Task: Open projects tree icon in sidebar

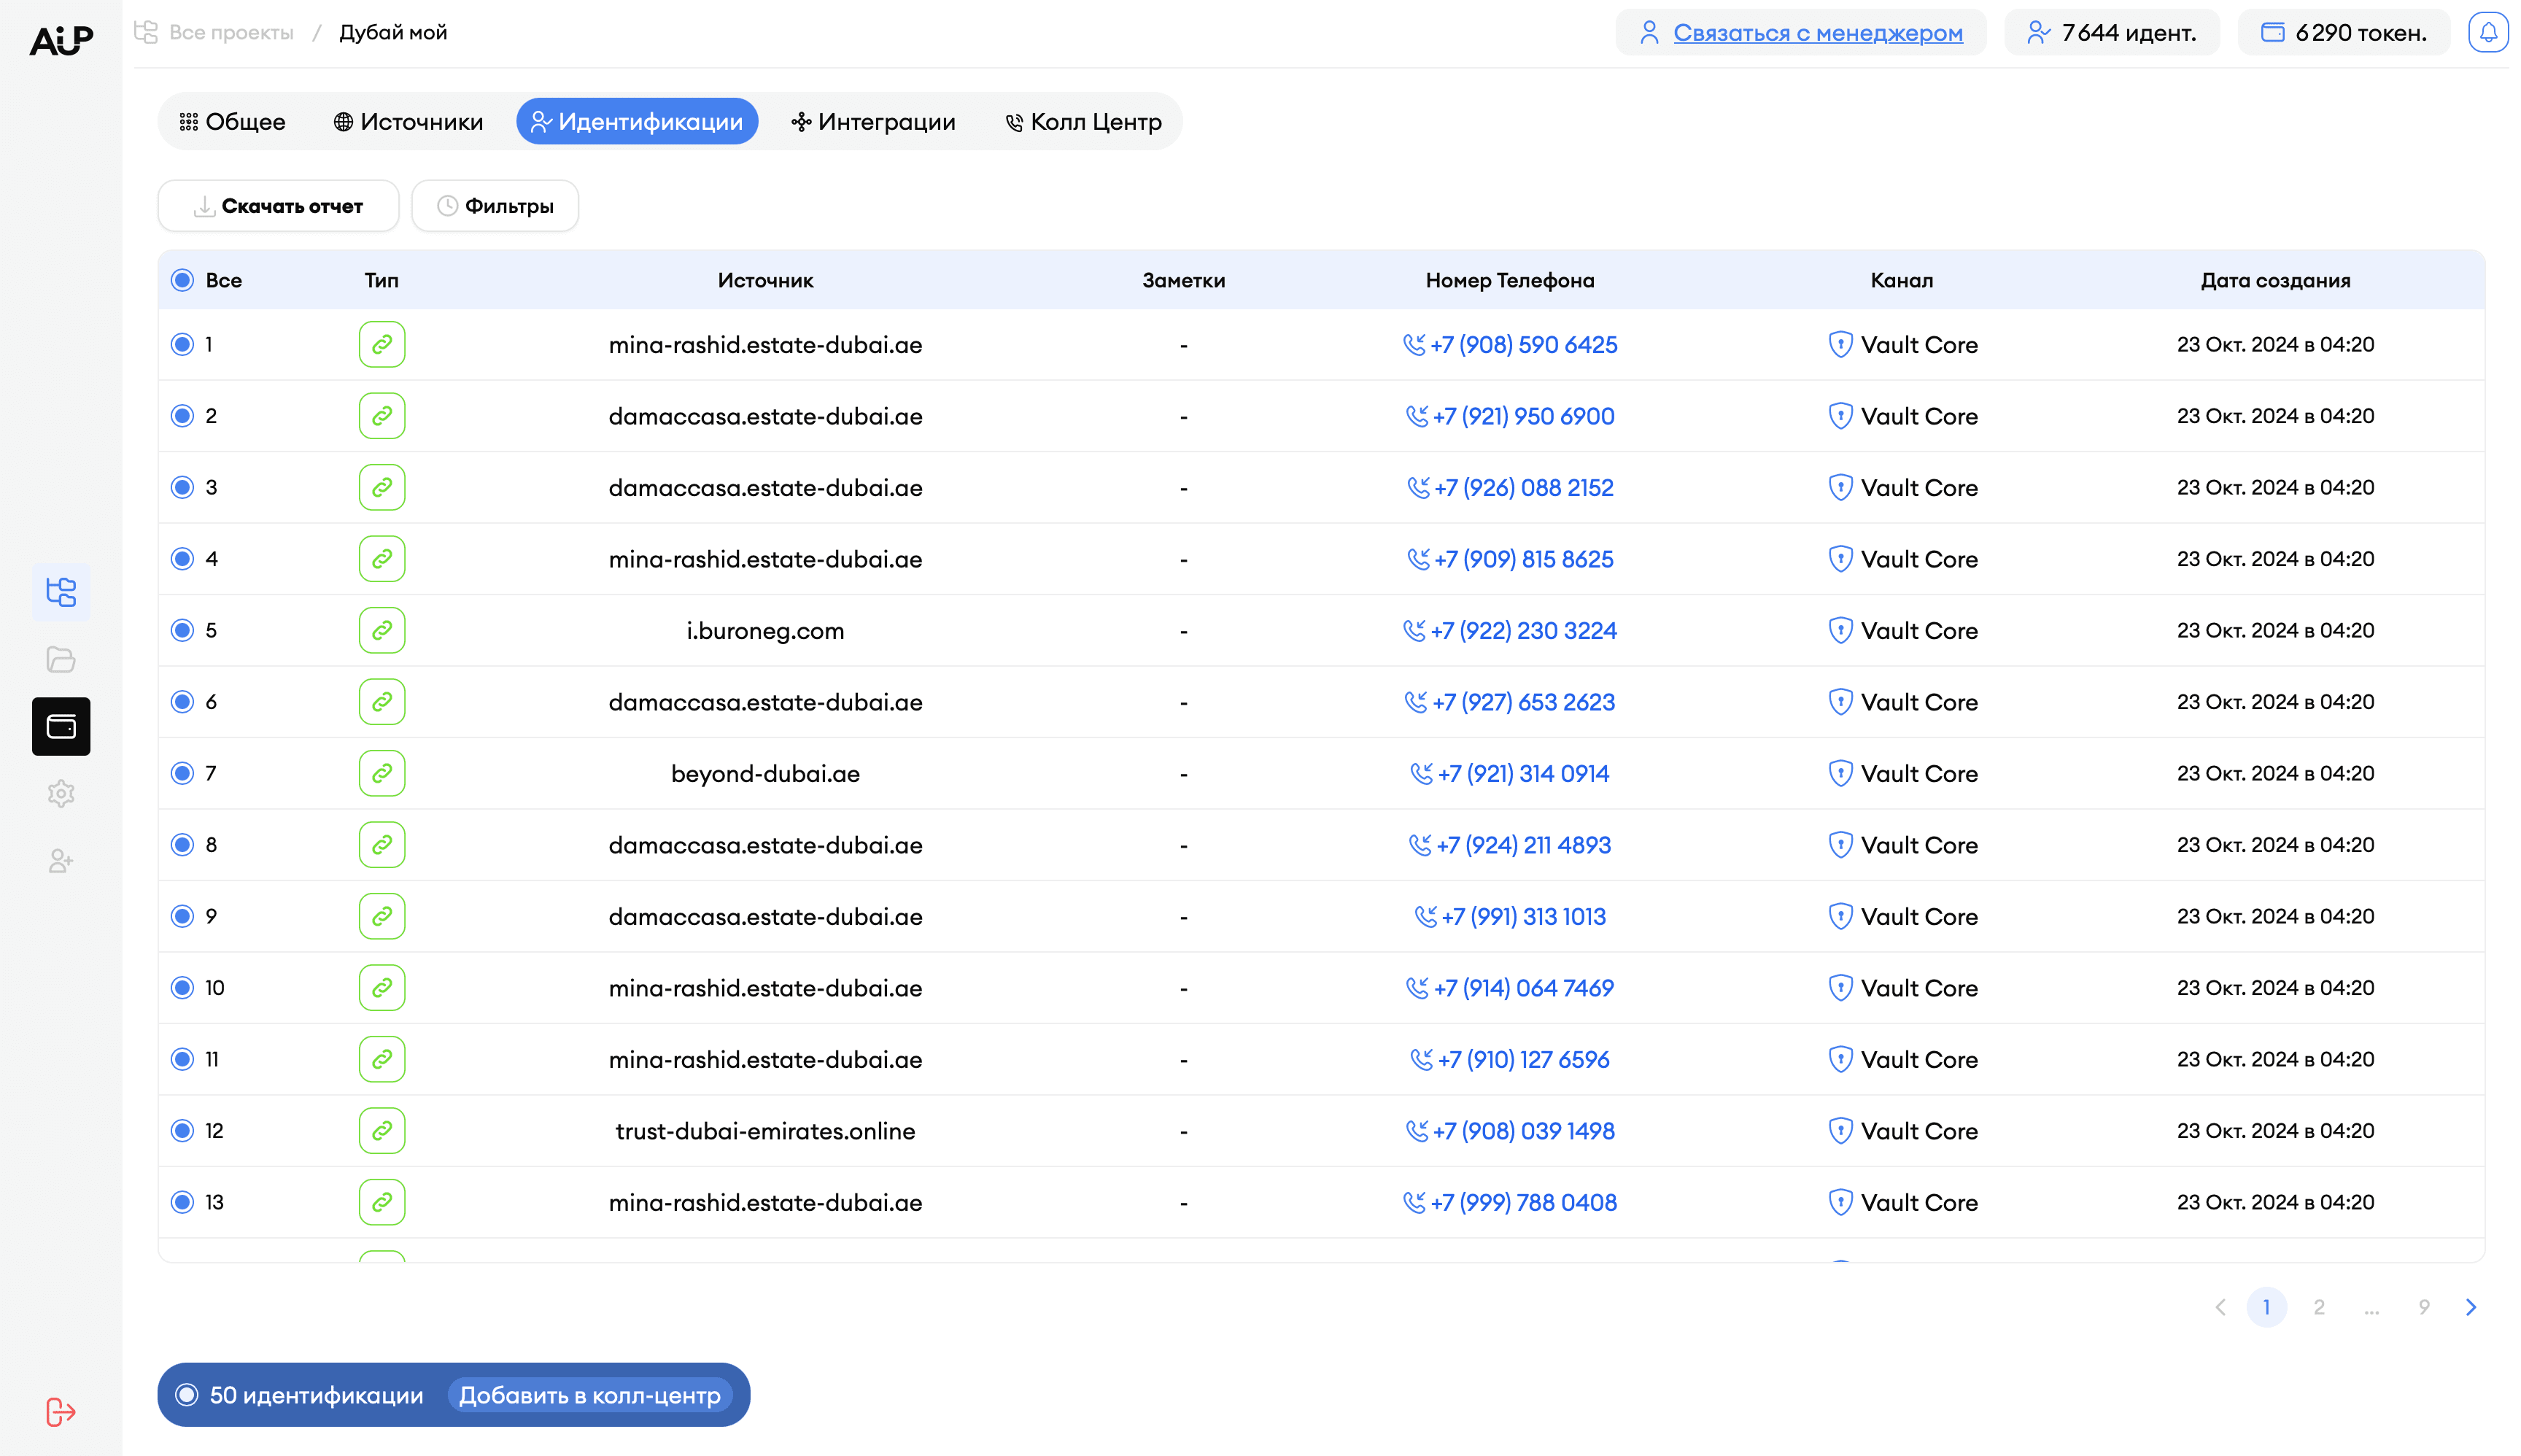Action: coord(61,592)
